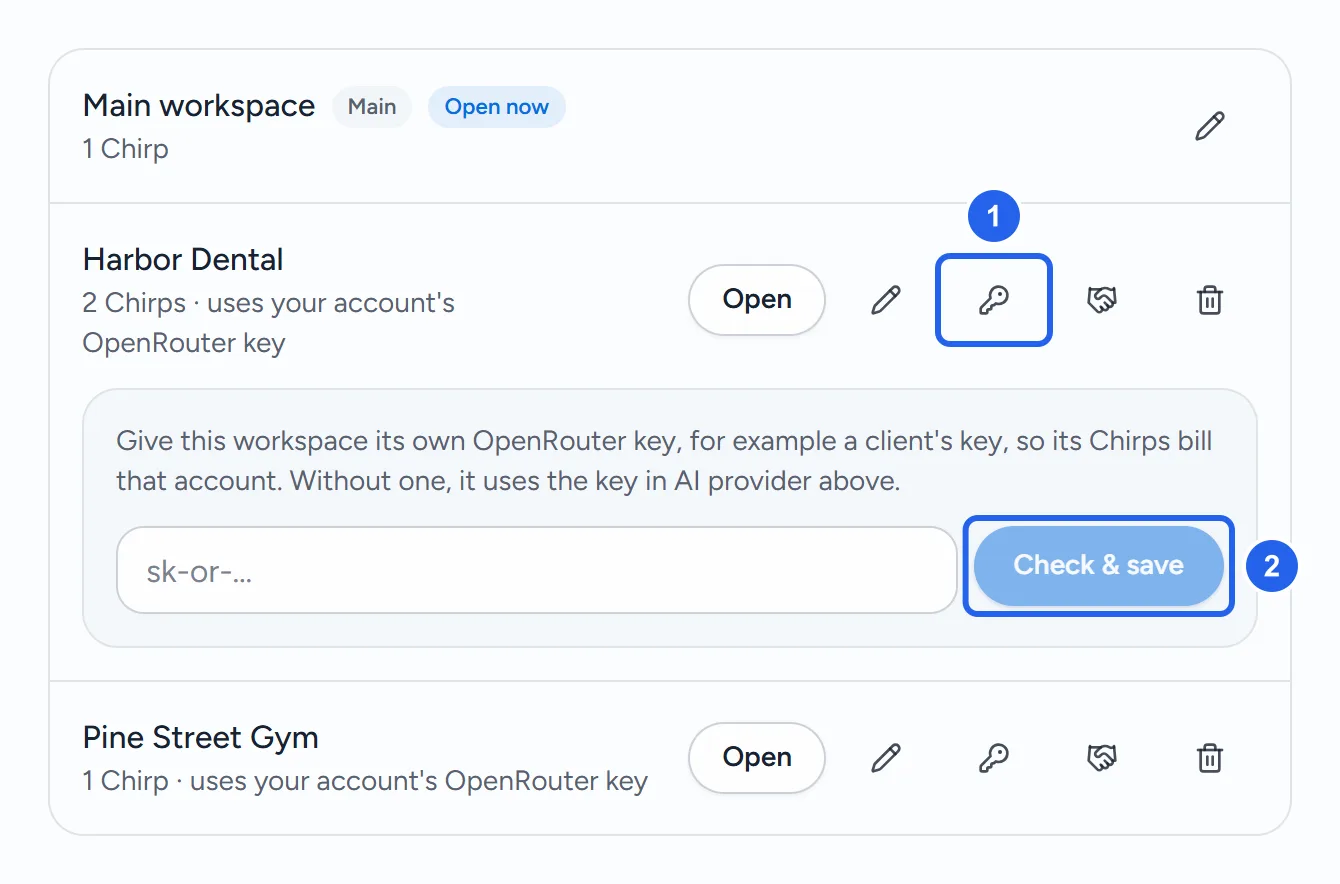
Task: Rename Harbor Dental with pencil icon
Action: [886, 300]
